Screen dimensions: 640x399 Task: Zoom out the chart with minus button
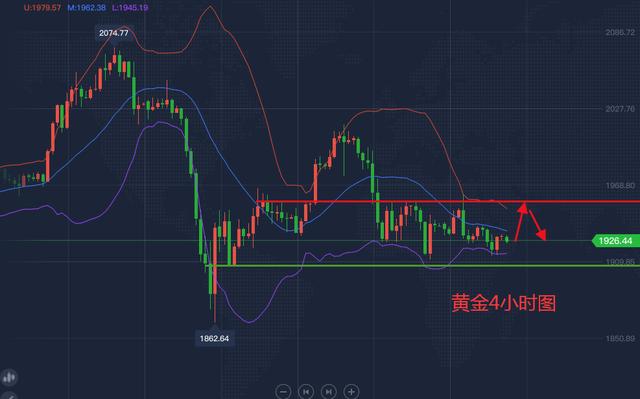tap(283, 392)
